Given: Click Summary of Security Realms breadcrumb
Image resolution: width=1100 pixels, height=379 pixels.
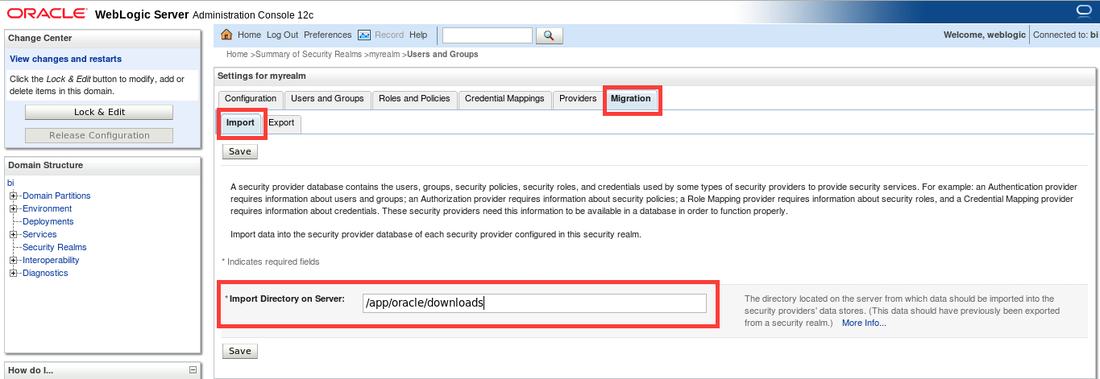Looking at the screenshot, I should coord(310,54).
